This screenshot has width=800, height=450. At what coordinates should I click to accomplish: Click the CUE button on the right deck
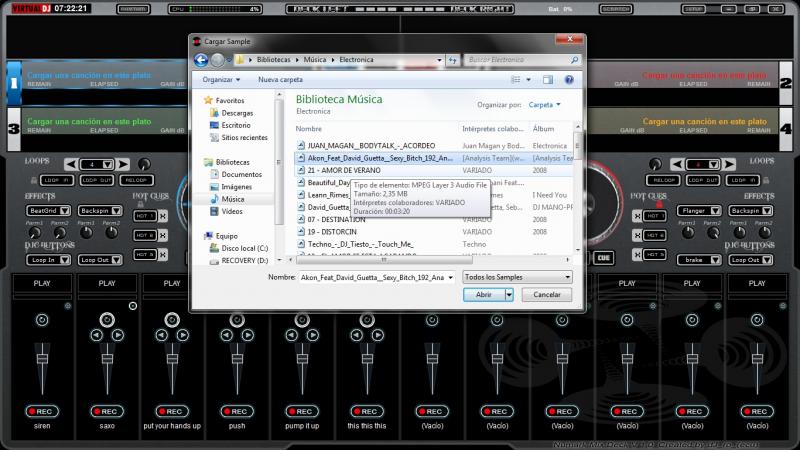pyautogui.click(x=604, y=258)
